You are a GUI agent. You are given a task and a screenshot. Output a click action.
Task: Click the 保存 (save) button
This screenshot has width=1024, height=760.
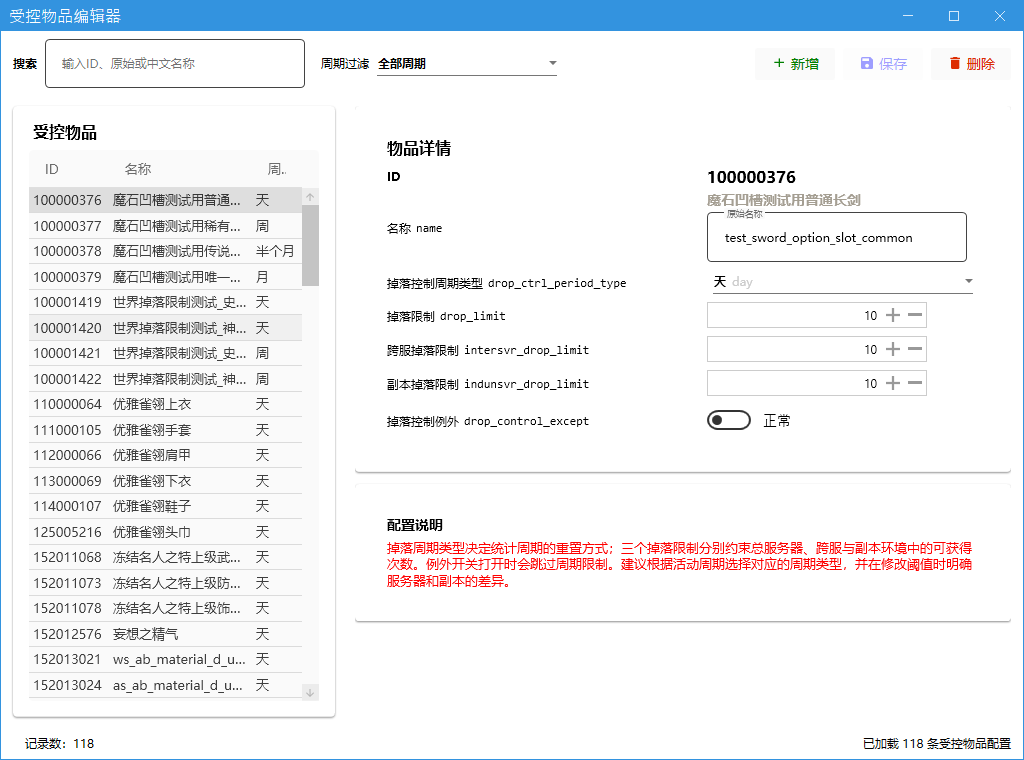pyautogui.click(x=883, y=64)
